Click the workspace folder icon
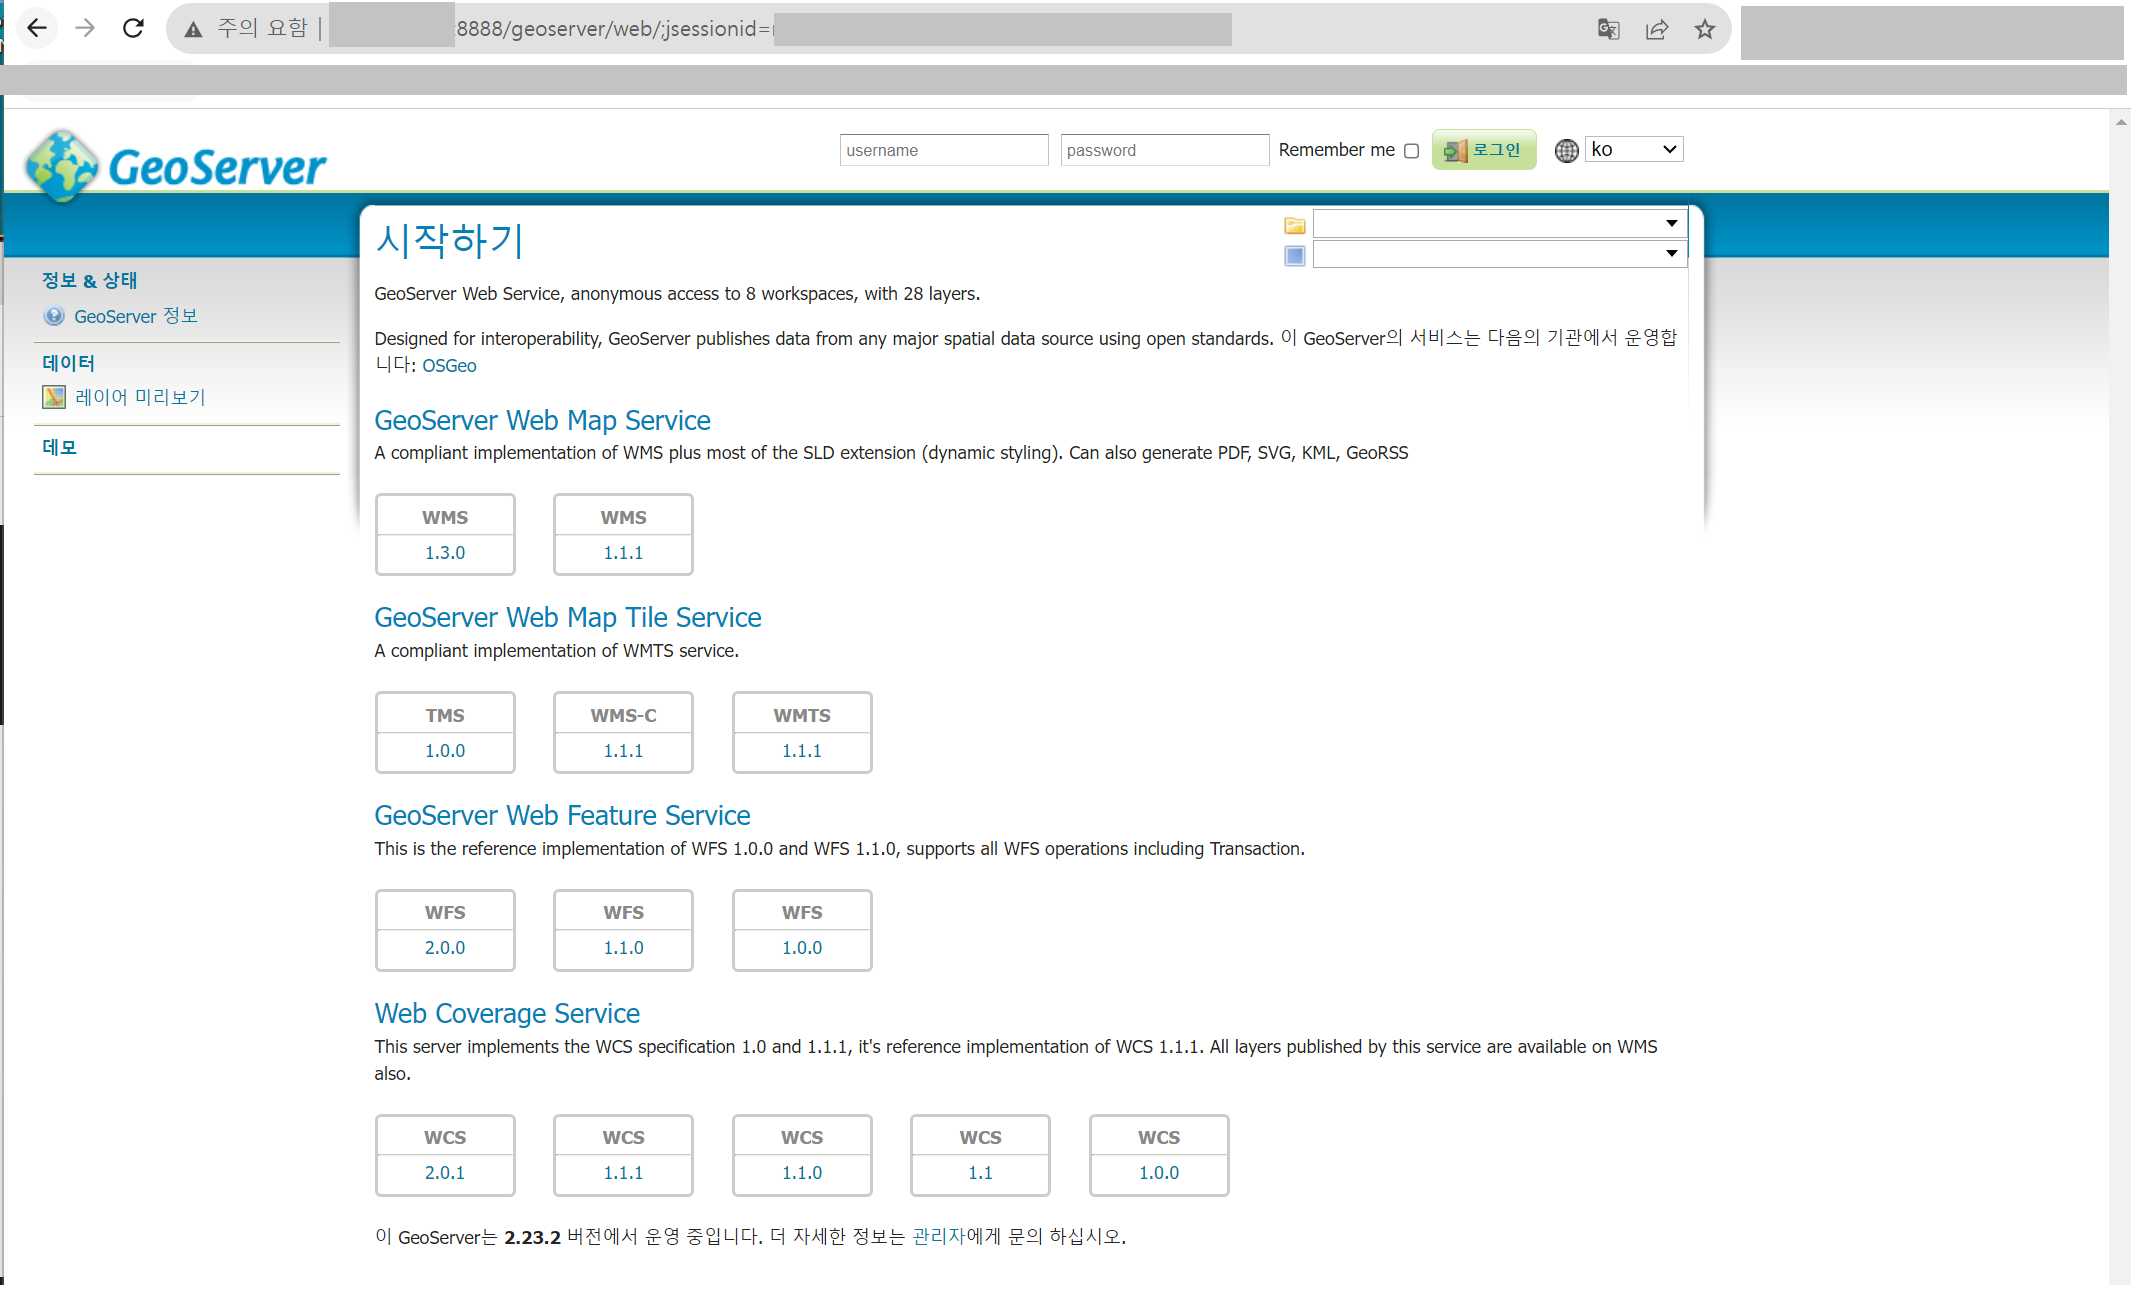Screen dimensions: 2137x1293 pos(1294,225)
